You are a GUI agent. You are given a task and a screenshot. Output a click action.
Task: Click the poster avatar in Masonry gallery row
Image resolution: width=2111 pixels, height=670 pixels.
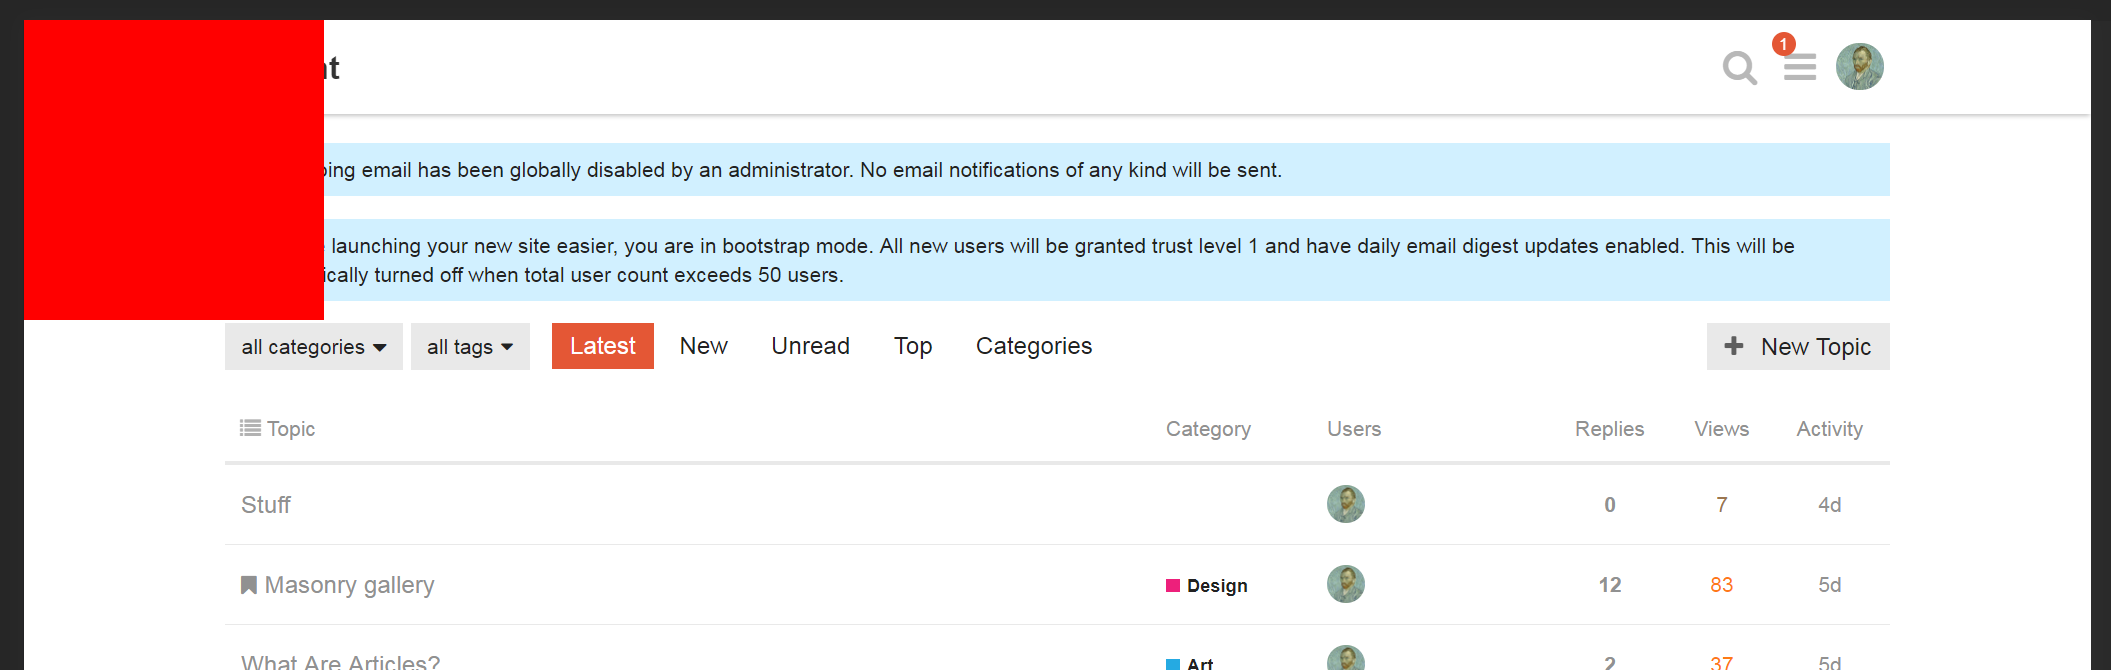coord(1345,584)
